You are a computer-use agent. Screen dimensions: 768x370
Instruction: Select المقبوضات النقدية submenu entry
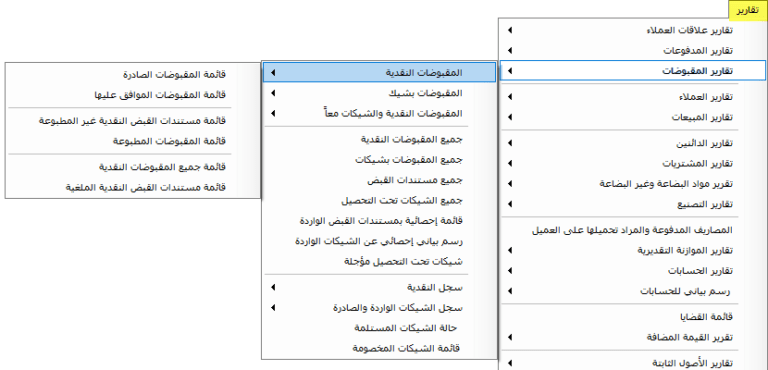click(380, 73)
